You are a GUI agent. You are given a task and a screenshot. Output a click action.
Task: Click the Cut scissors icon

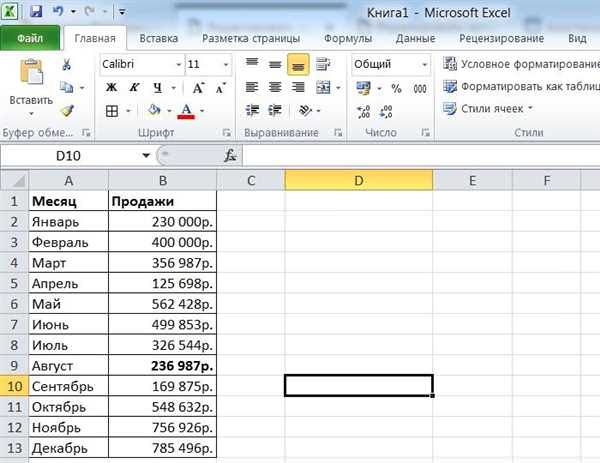coord(67,64)
